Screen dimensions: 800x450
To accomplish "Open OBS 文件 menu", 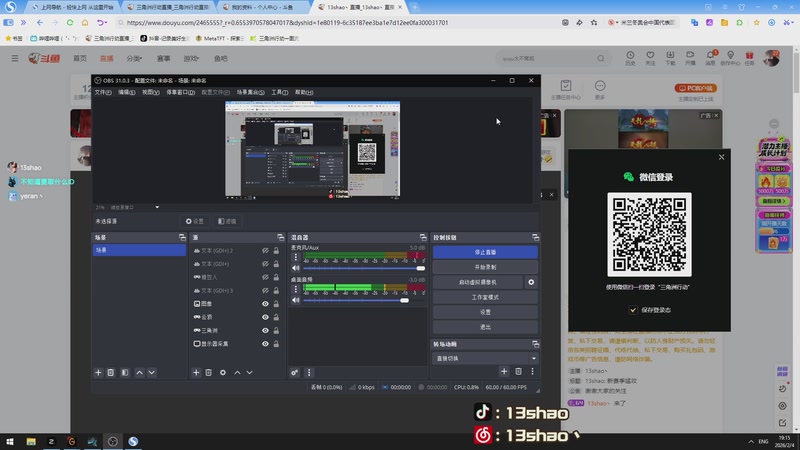I will pyautogui.click(x=103, y=92).
